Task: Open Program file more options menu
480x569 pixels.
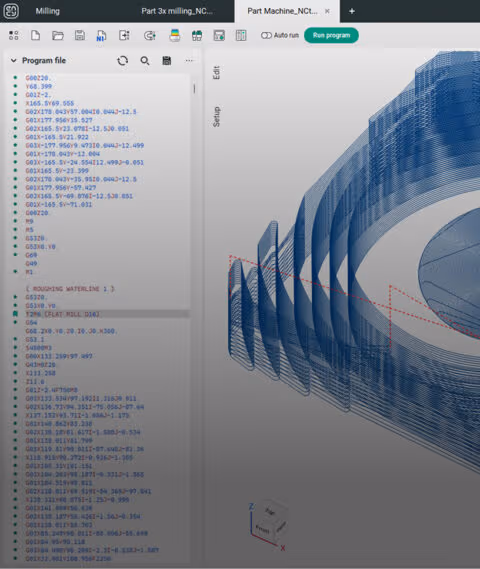Action: click(x=189, y=61)
